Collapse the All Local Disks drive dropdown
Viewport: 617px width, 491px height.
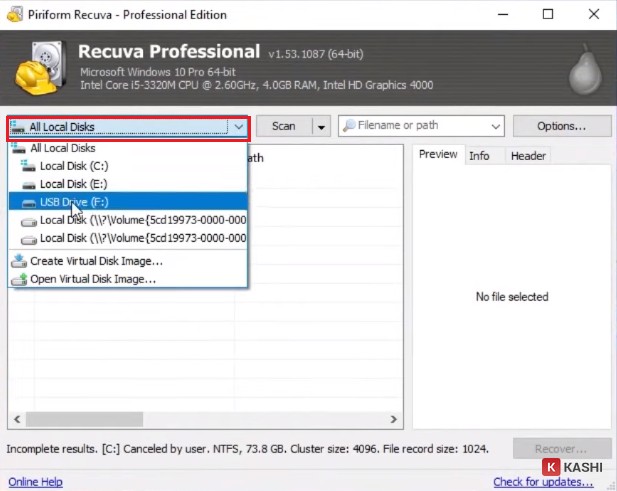click(x=238, y=127)
